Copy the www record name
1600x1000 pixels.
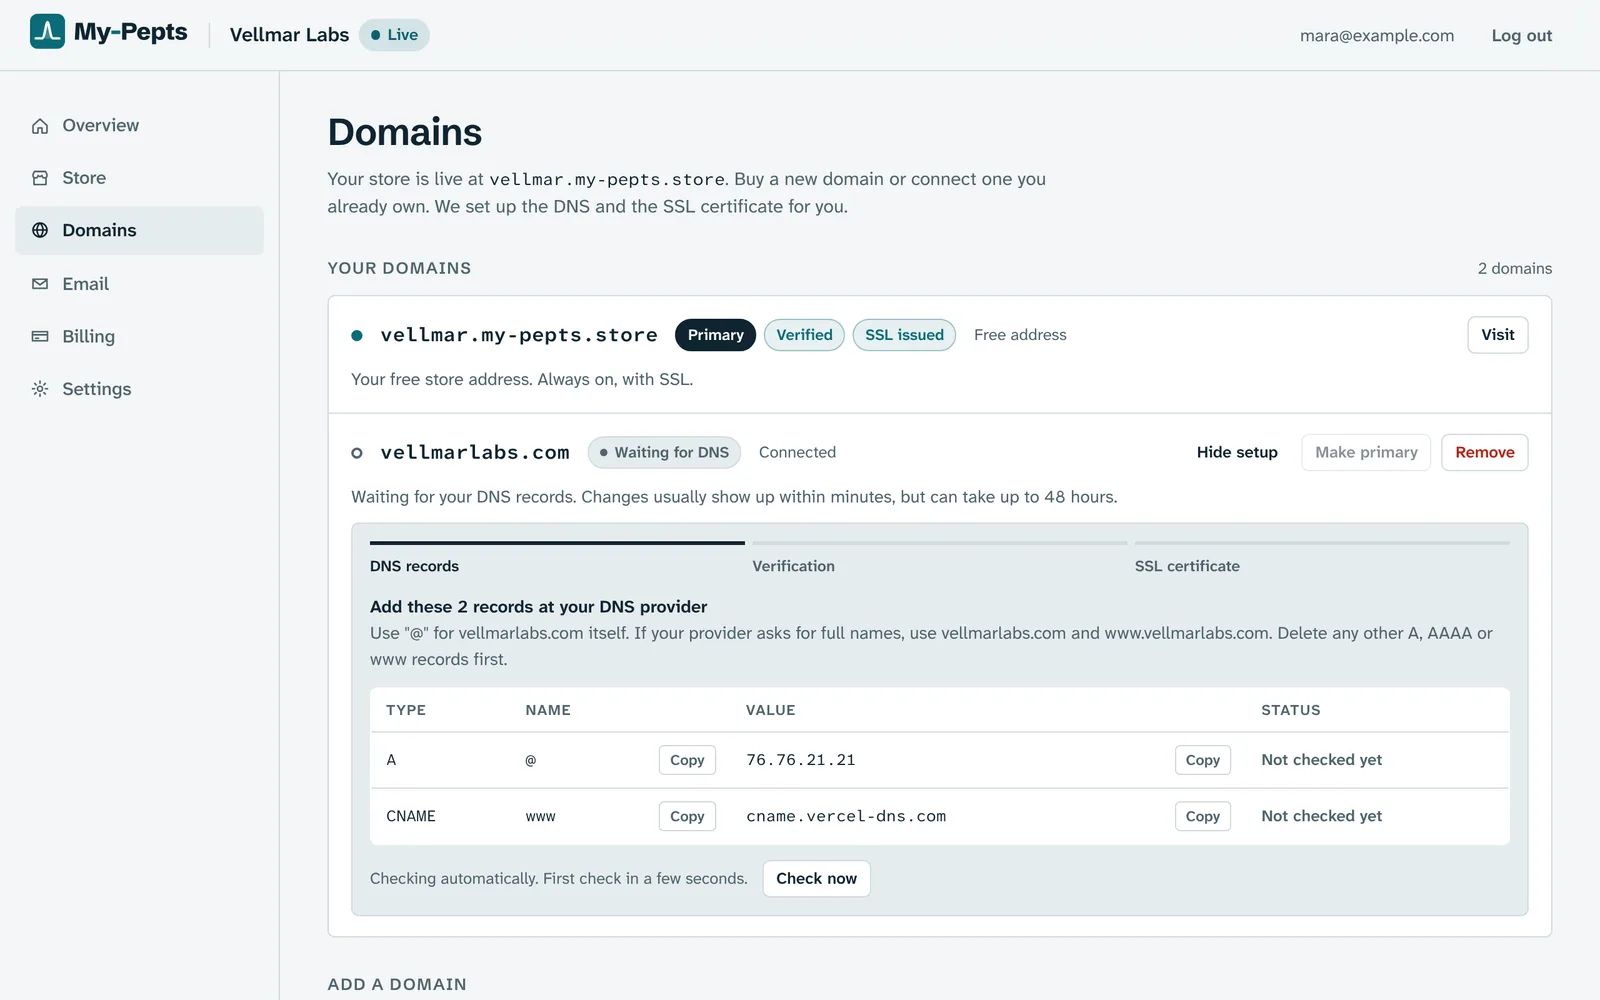(x=687, y=816)
